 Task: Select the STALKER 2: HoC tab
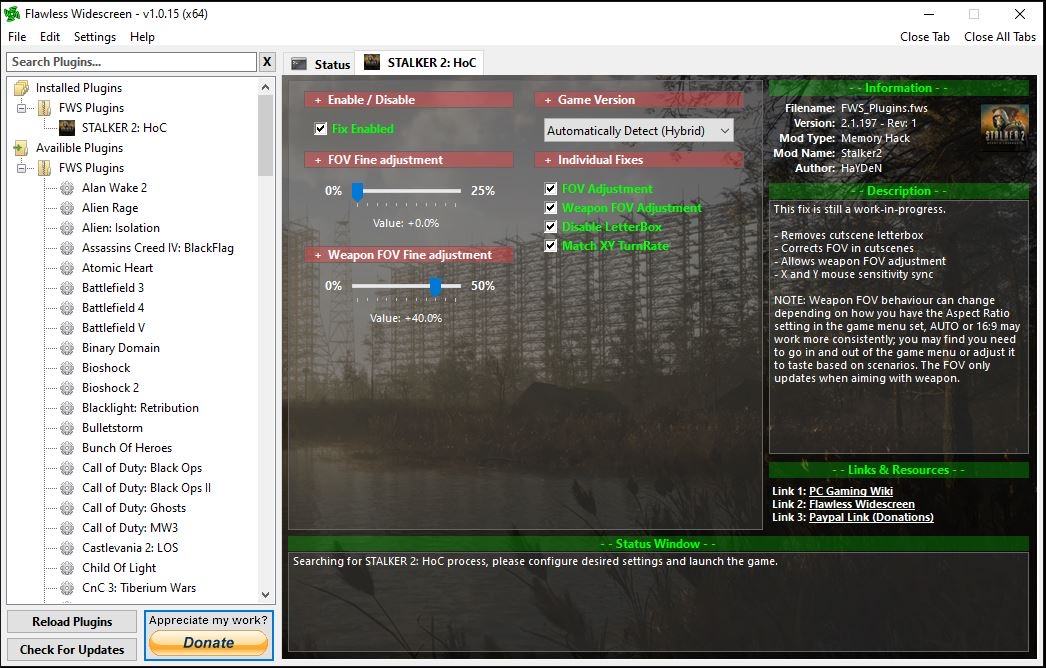tap(420, 63)
